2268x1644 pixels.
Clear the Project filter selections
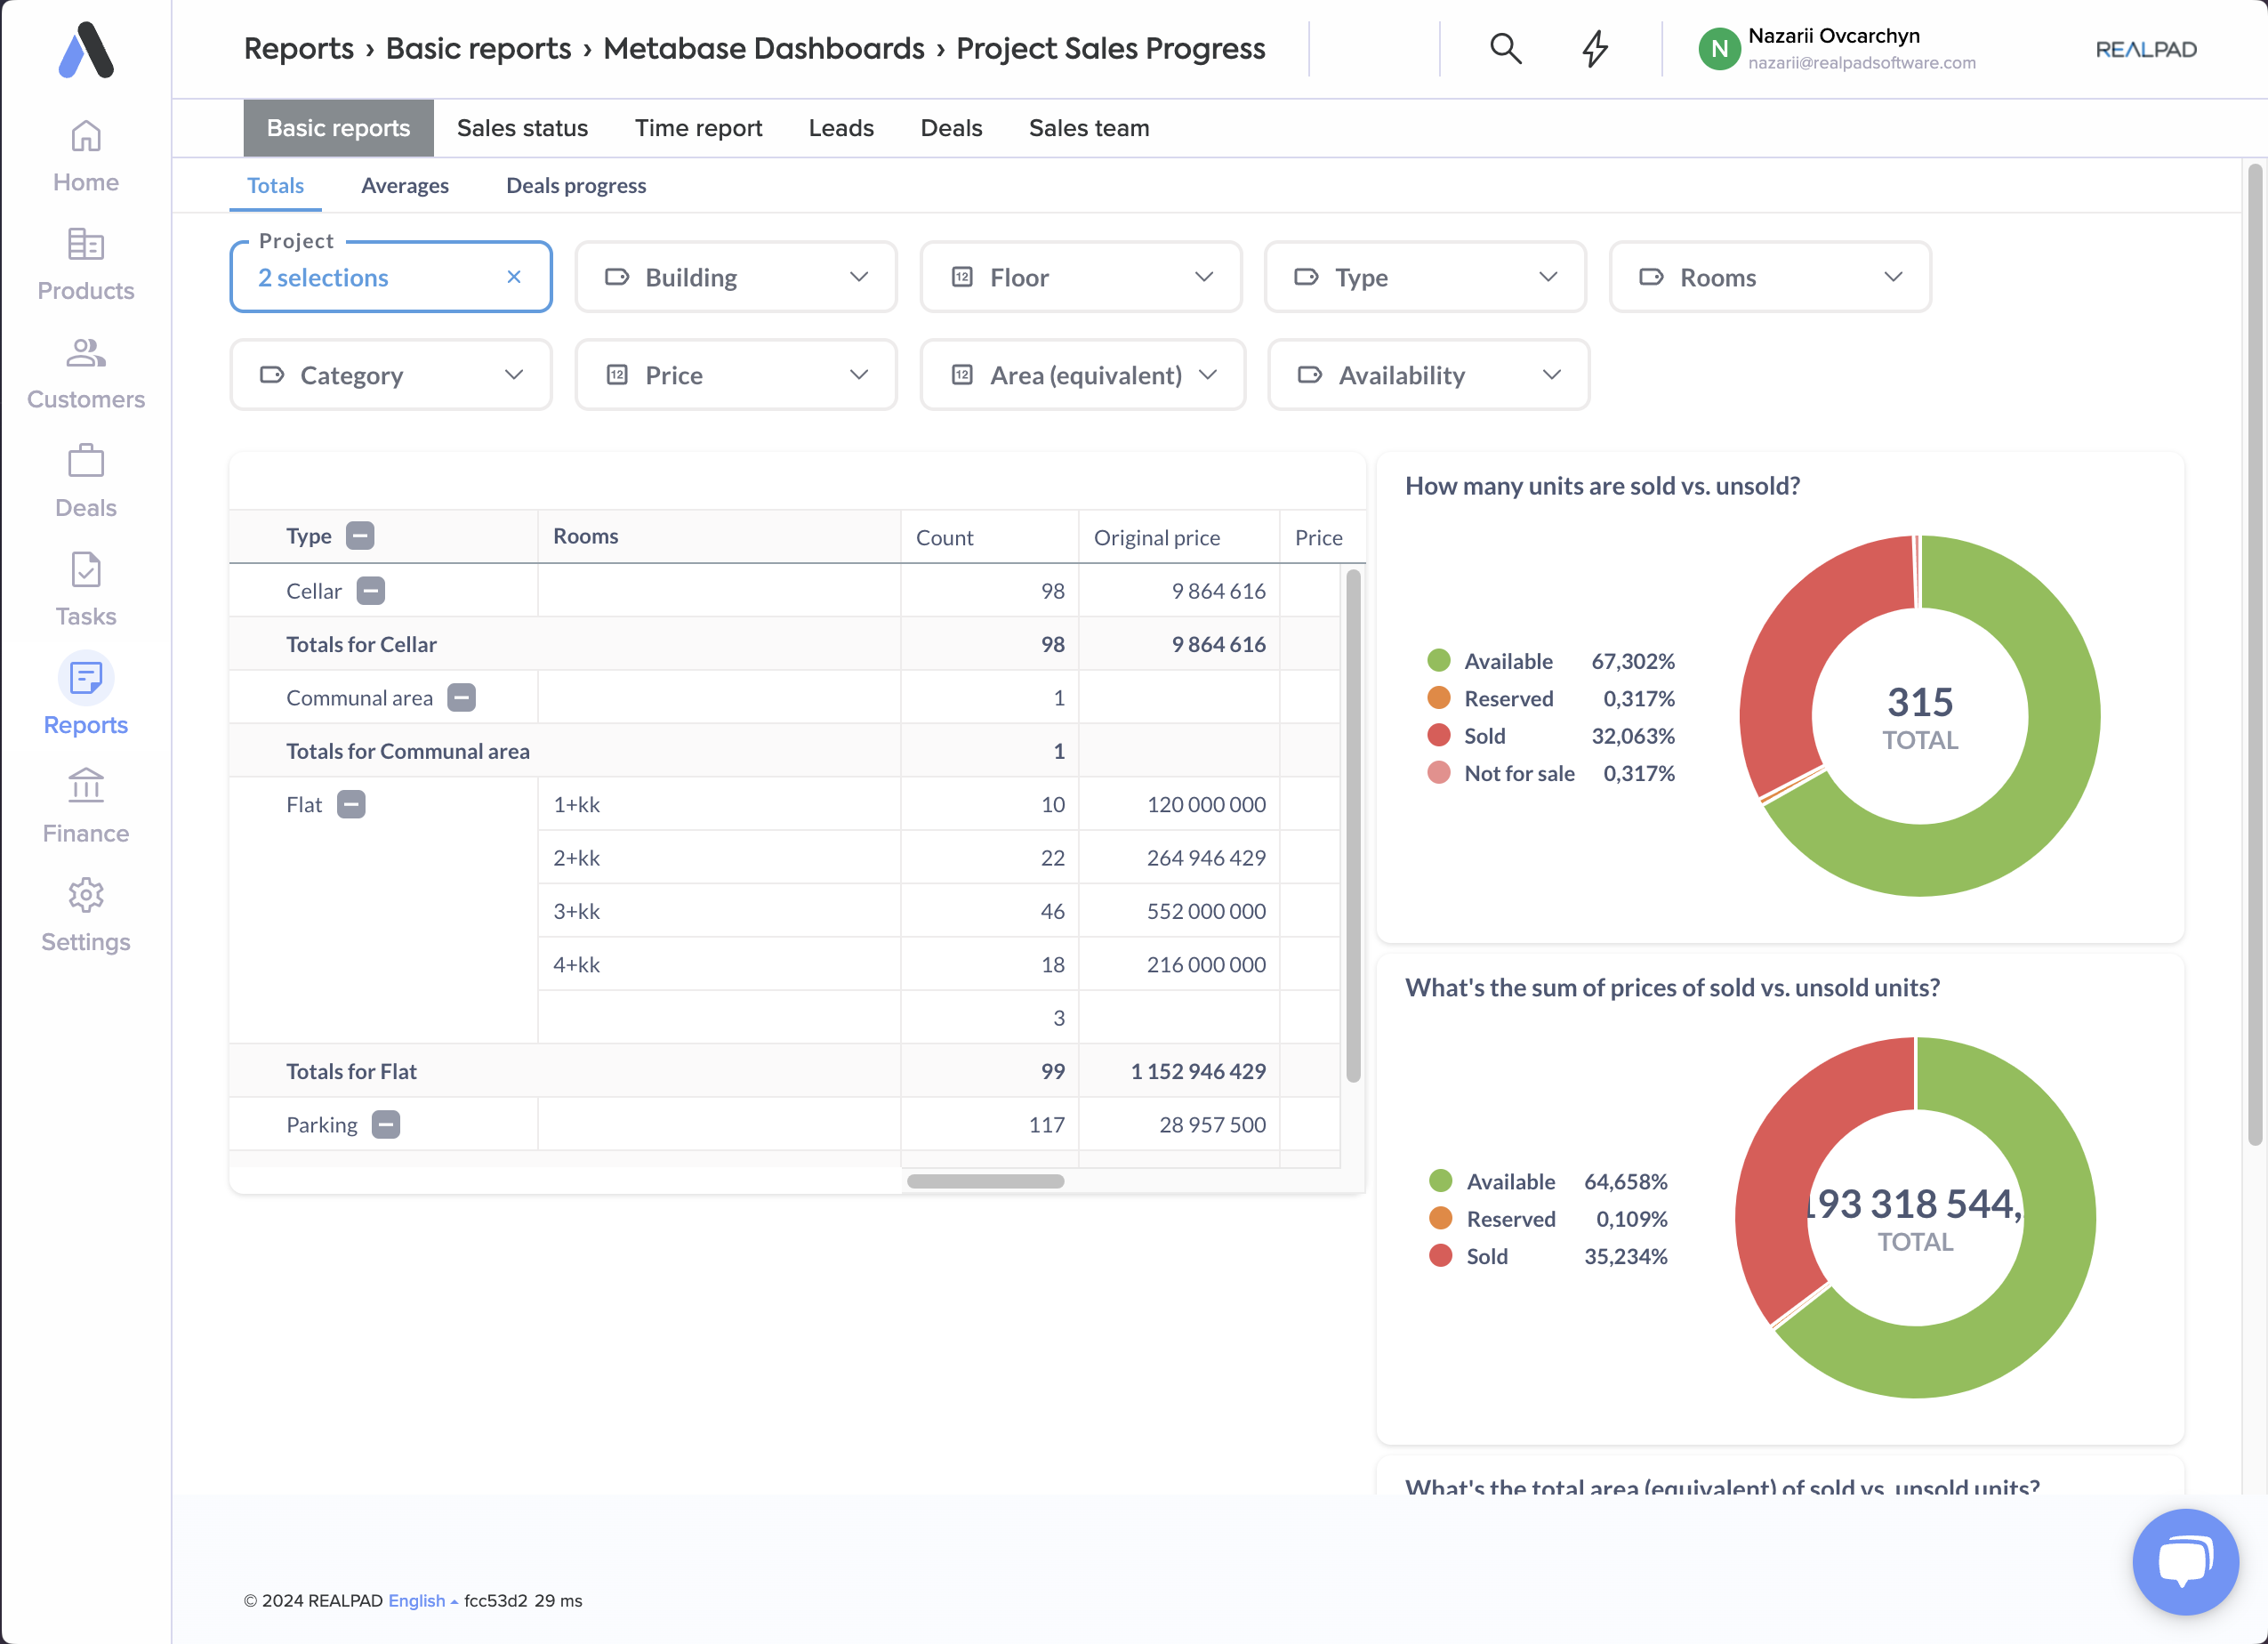[514, 277]
